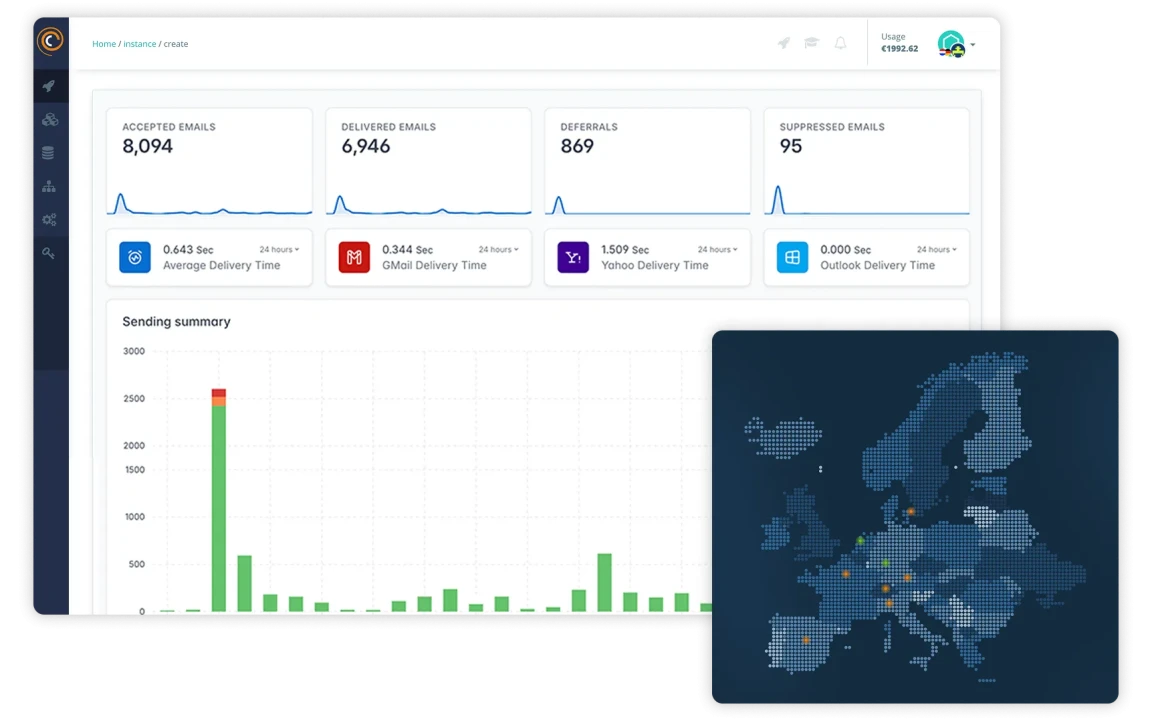Click the coins icon in the left sidebar
The width and height of the screenshot is (1152, 720).
50,119
